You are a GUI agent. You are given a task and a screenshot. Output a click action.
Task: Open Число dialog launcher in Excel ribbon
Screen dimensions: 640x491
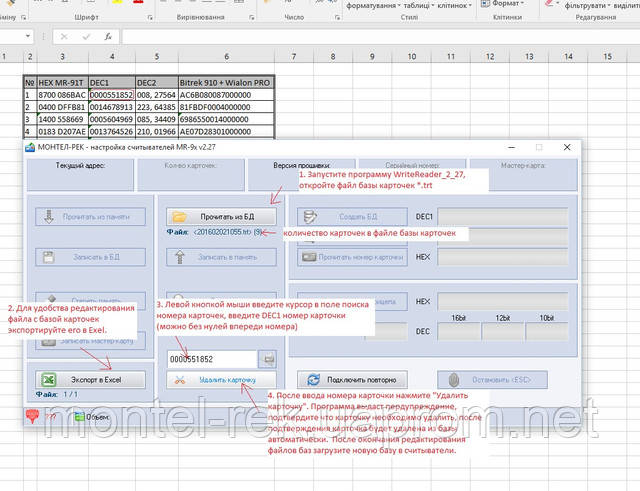337,18
